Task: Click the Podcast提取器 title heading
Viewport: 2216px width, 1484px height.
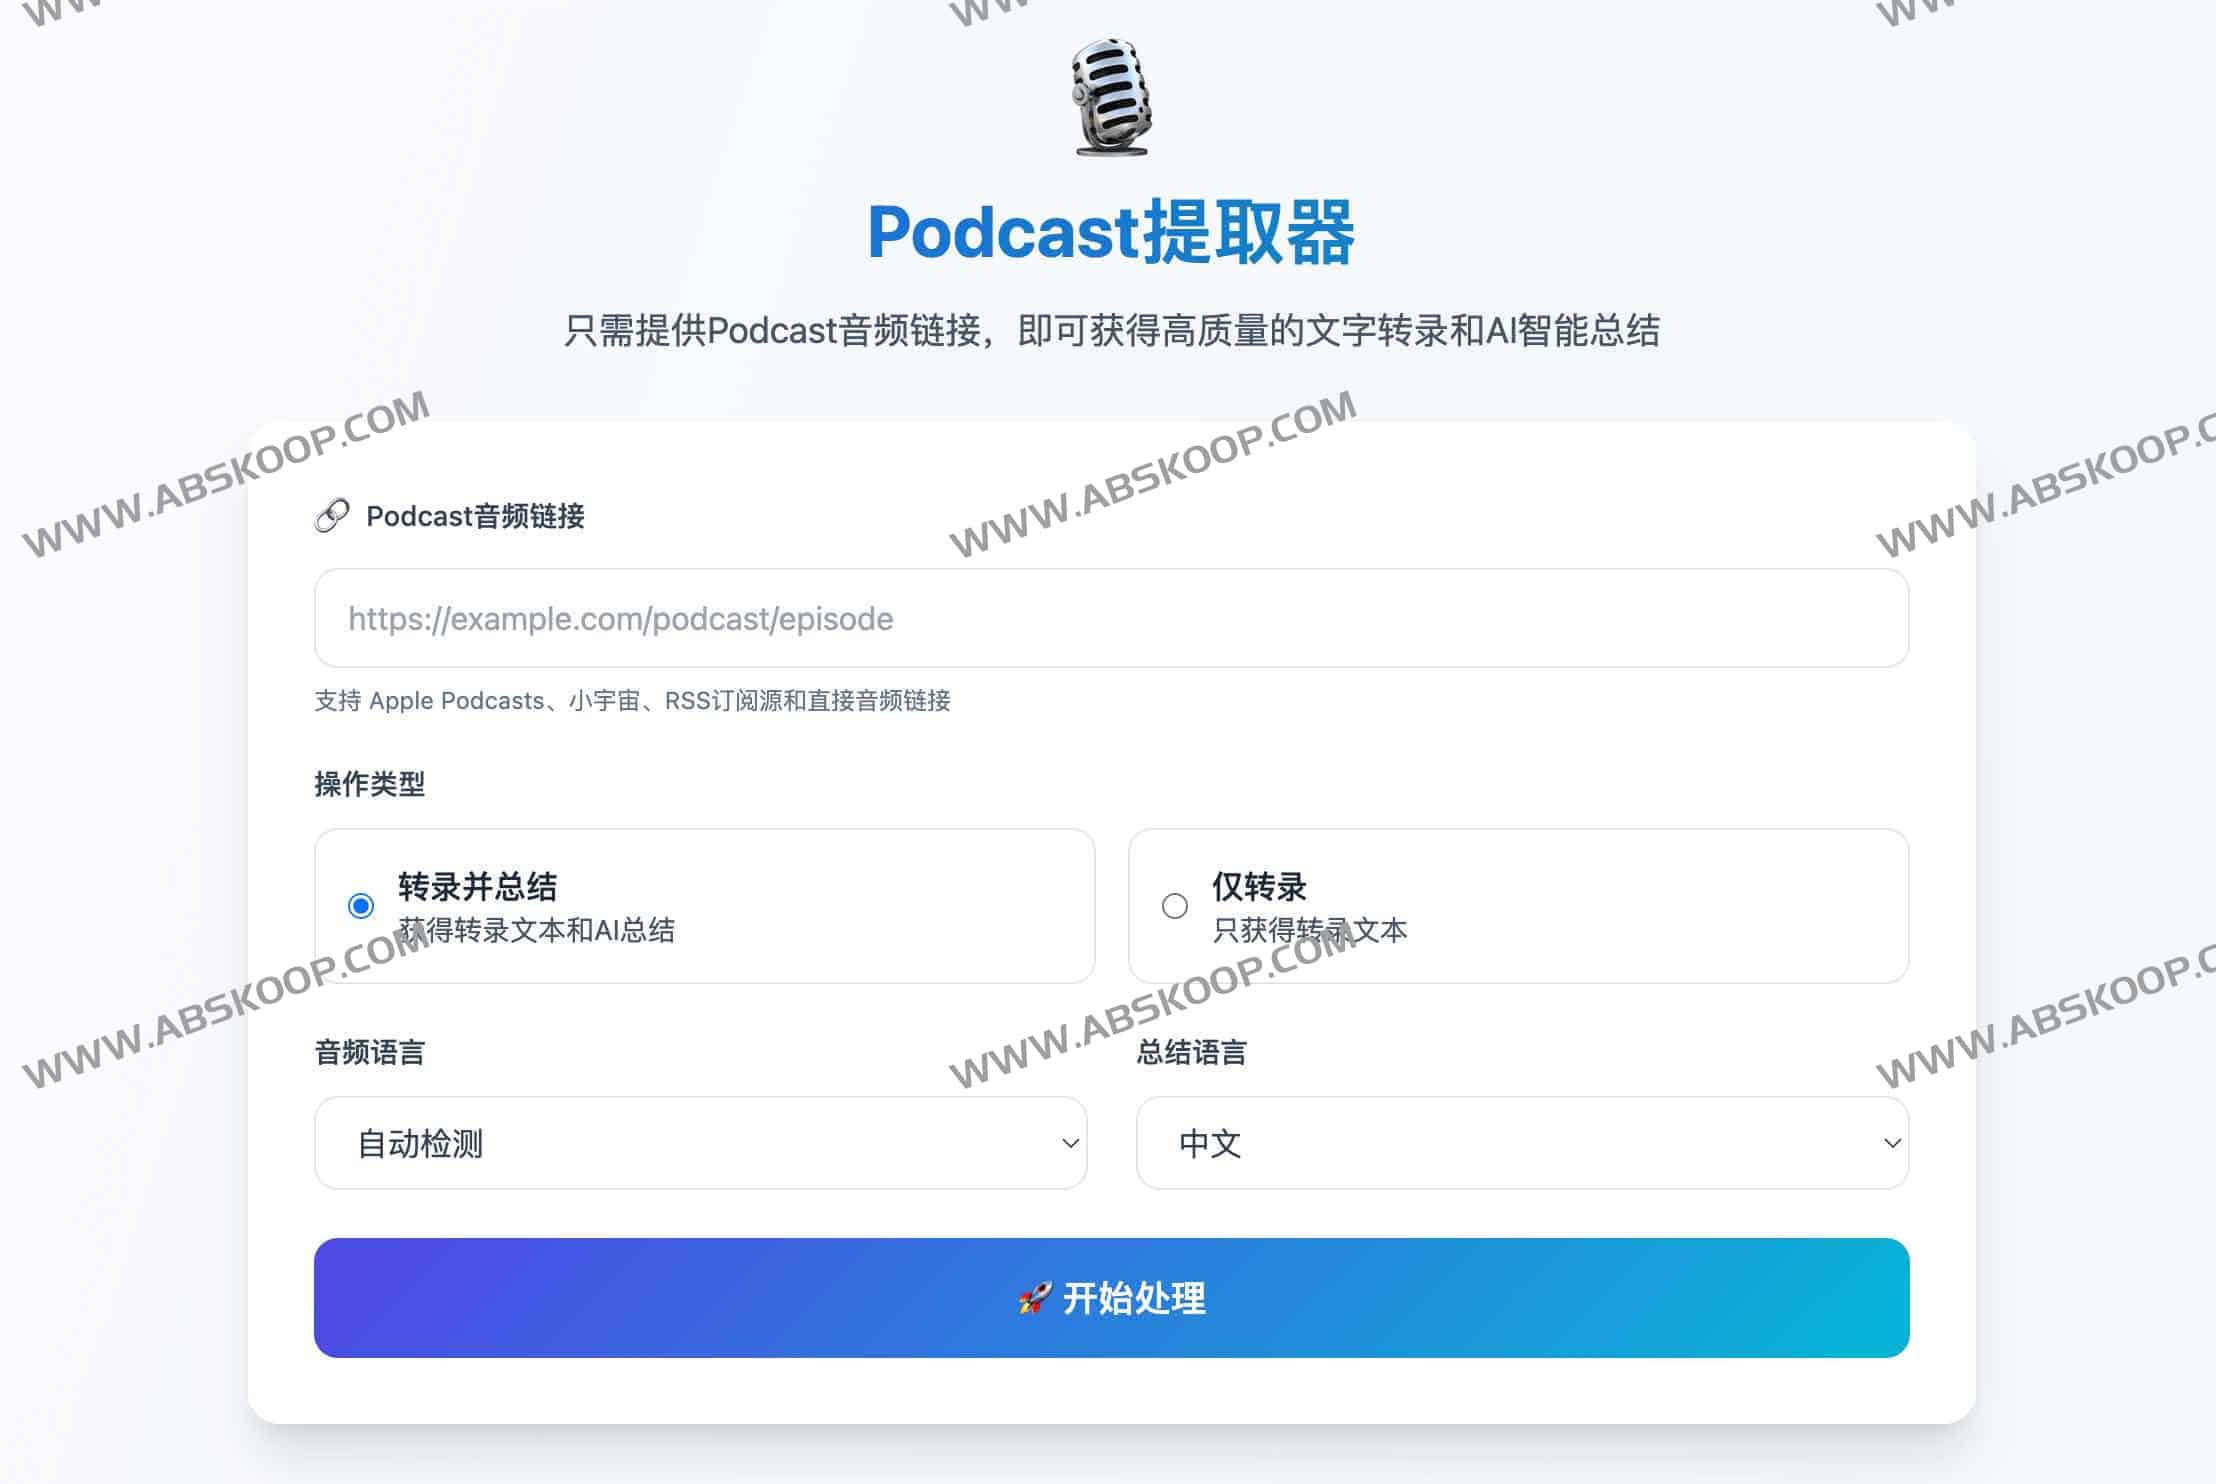Action: 1110,233
